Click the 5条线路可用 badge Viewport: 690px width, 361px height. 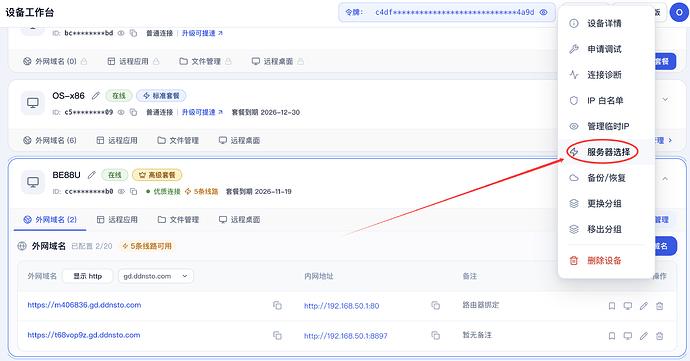tap(147, 246)
